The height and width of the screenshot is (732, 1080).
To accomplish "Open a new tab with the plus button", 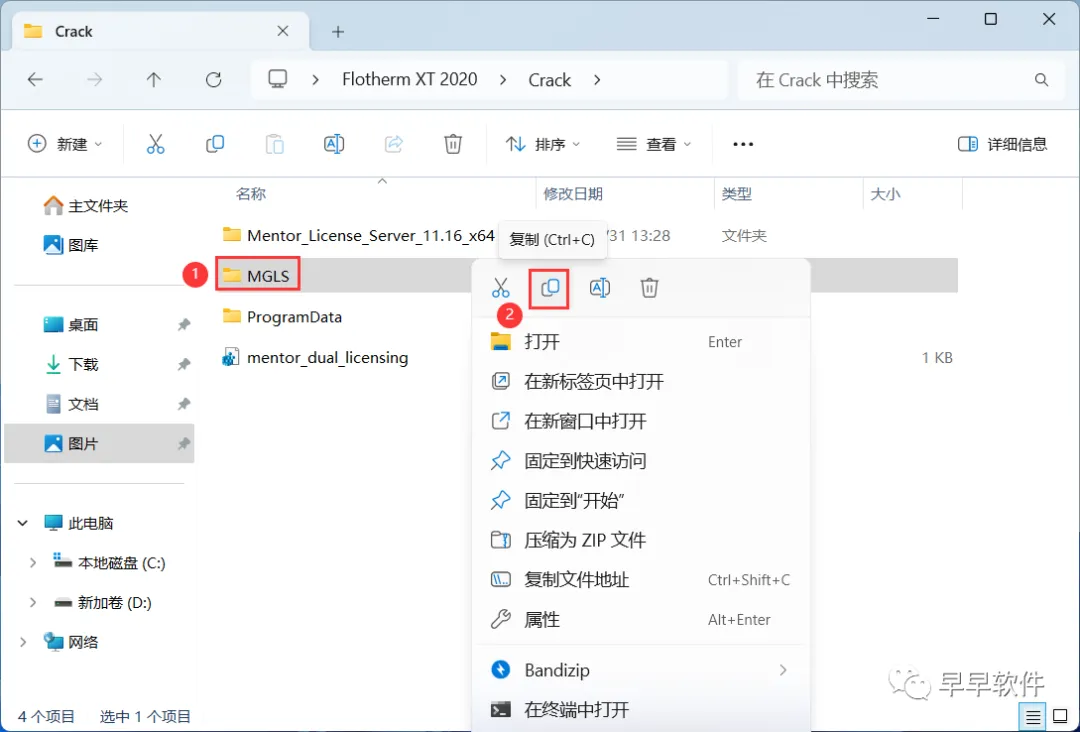I will point(338,32).
